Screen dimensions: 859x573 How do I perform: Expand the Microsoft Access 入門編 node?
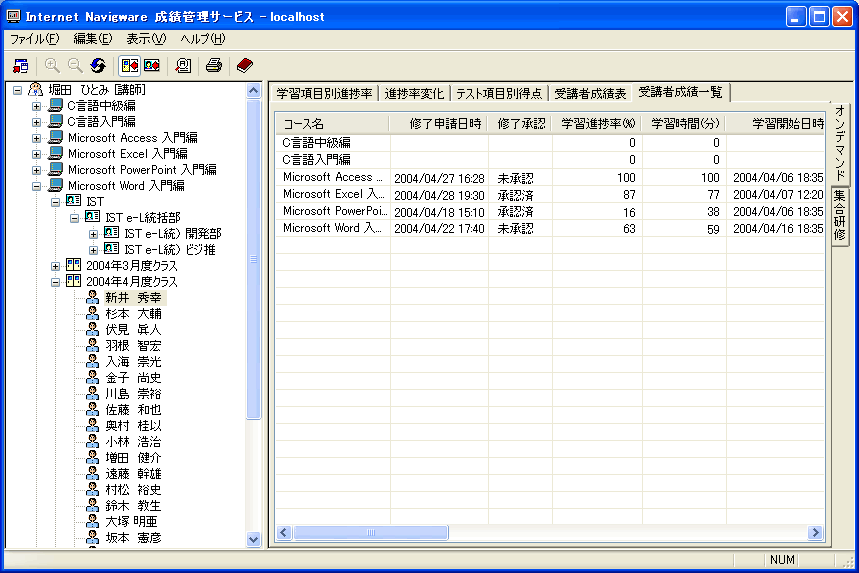click(36, 138)
